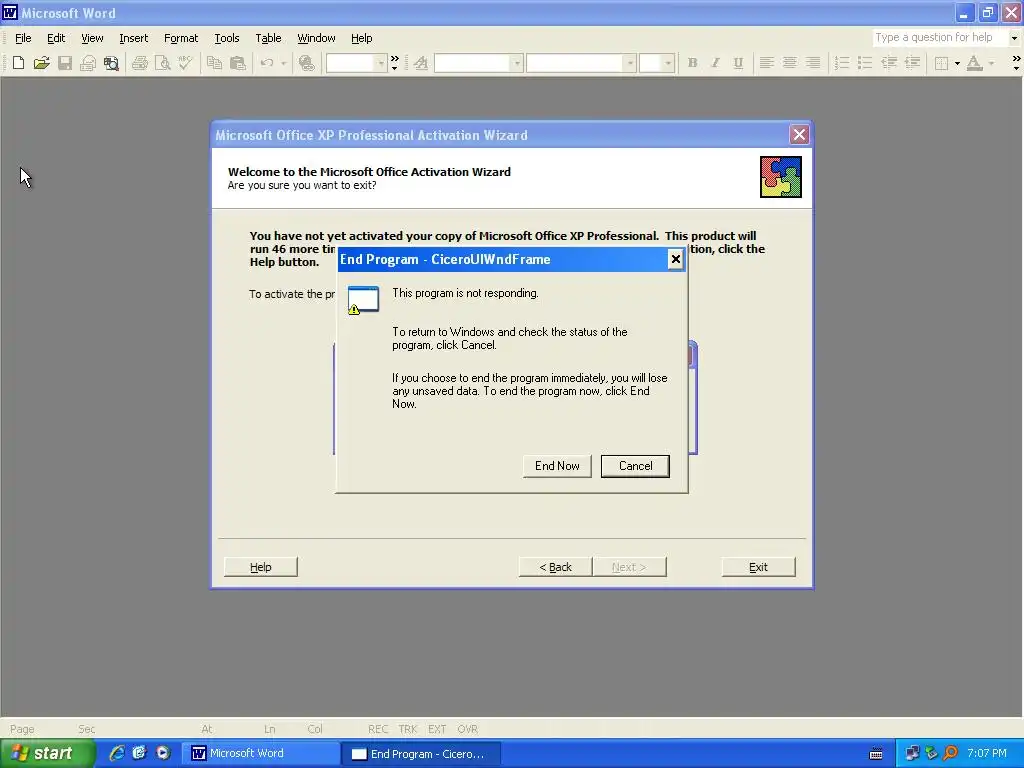Click End Now in End Program dialog
1024x768 pixels.
point(557,466)
